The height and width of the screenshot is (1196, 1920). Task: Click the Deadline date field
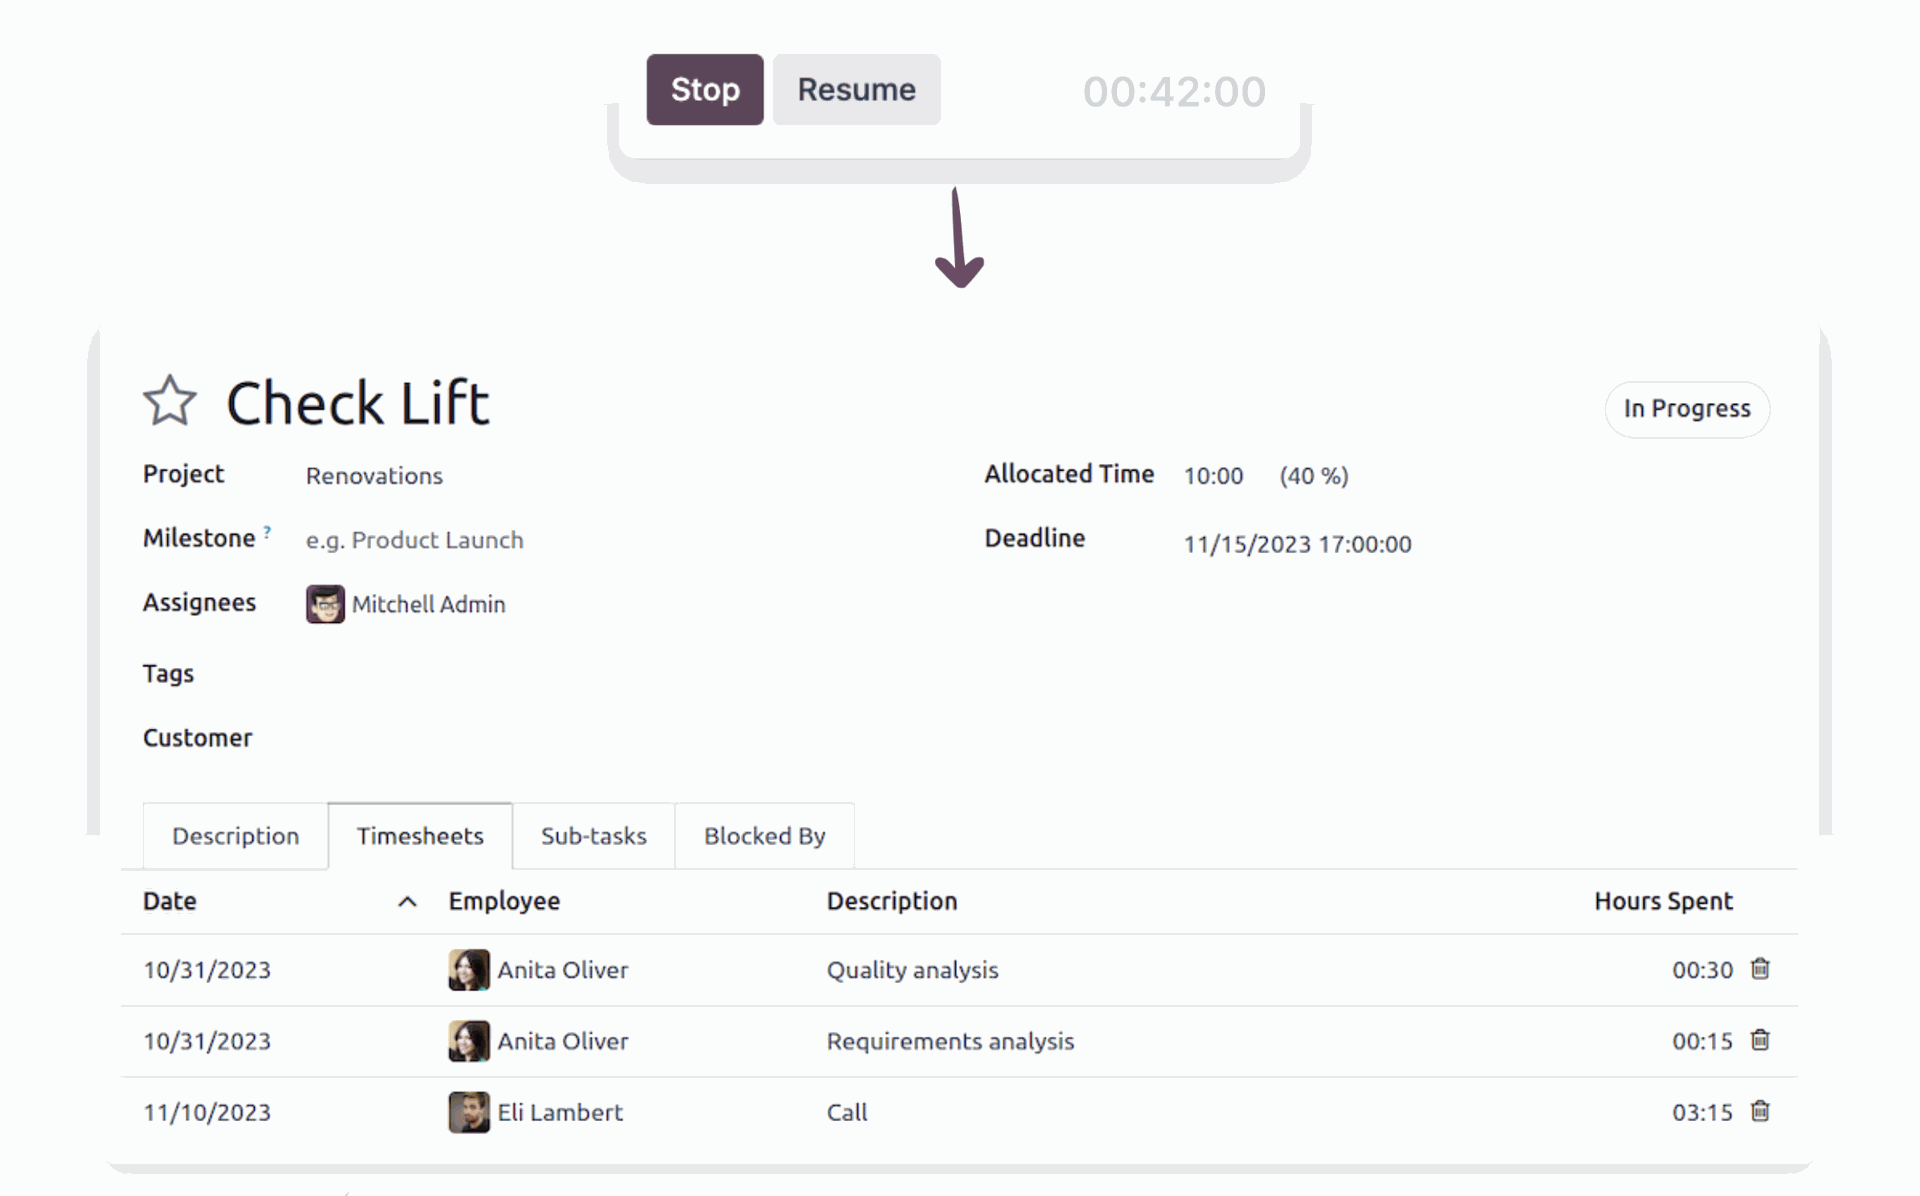point(1297,544)
